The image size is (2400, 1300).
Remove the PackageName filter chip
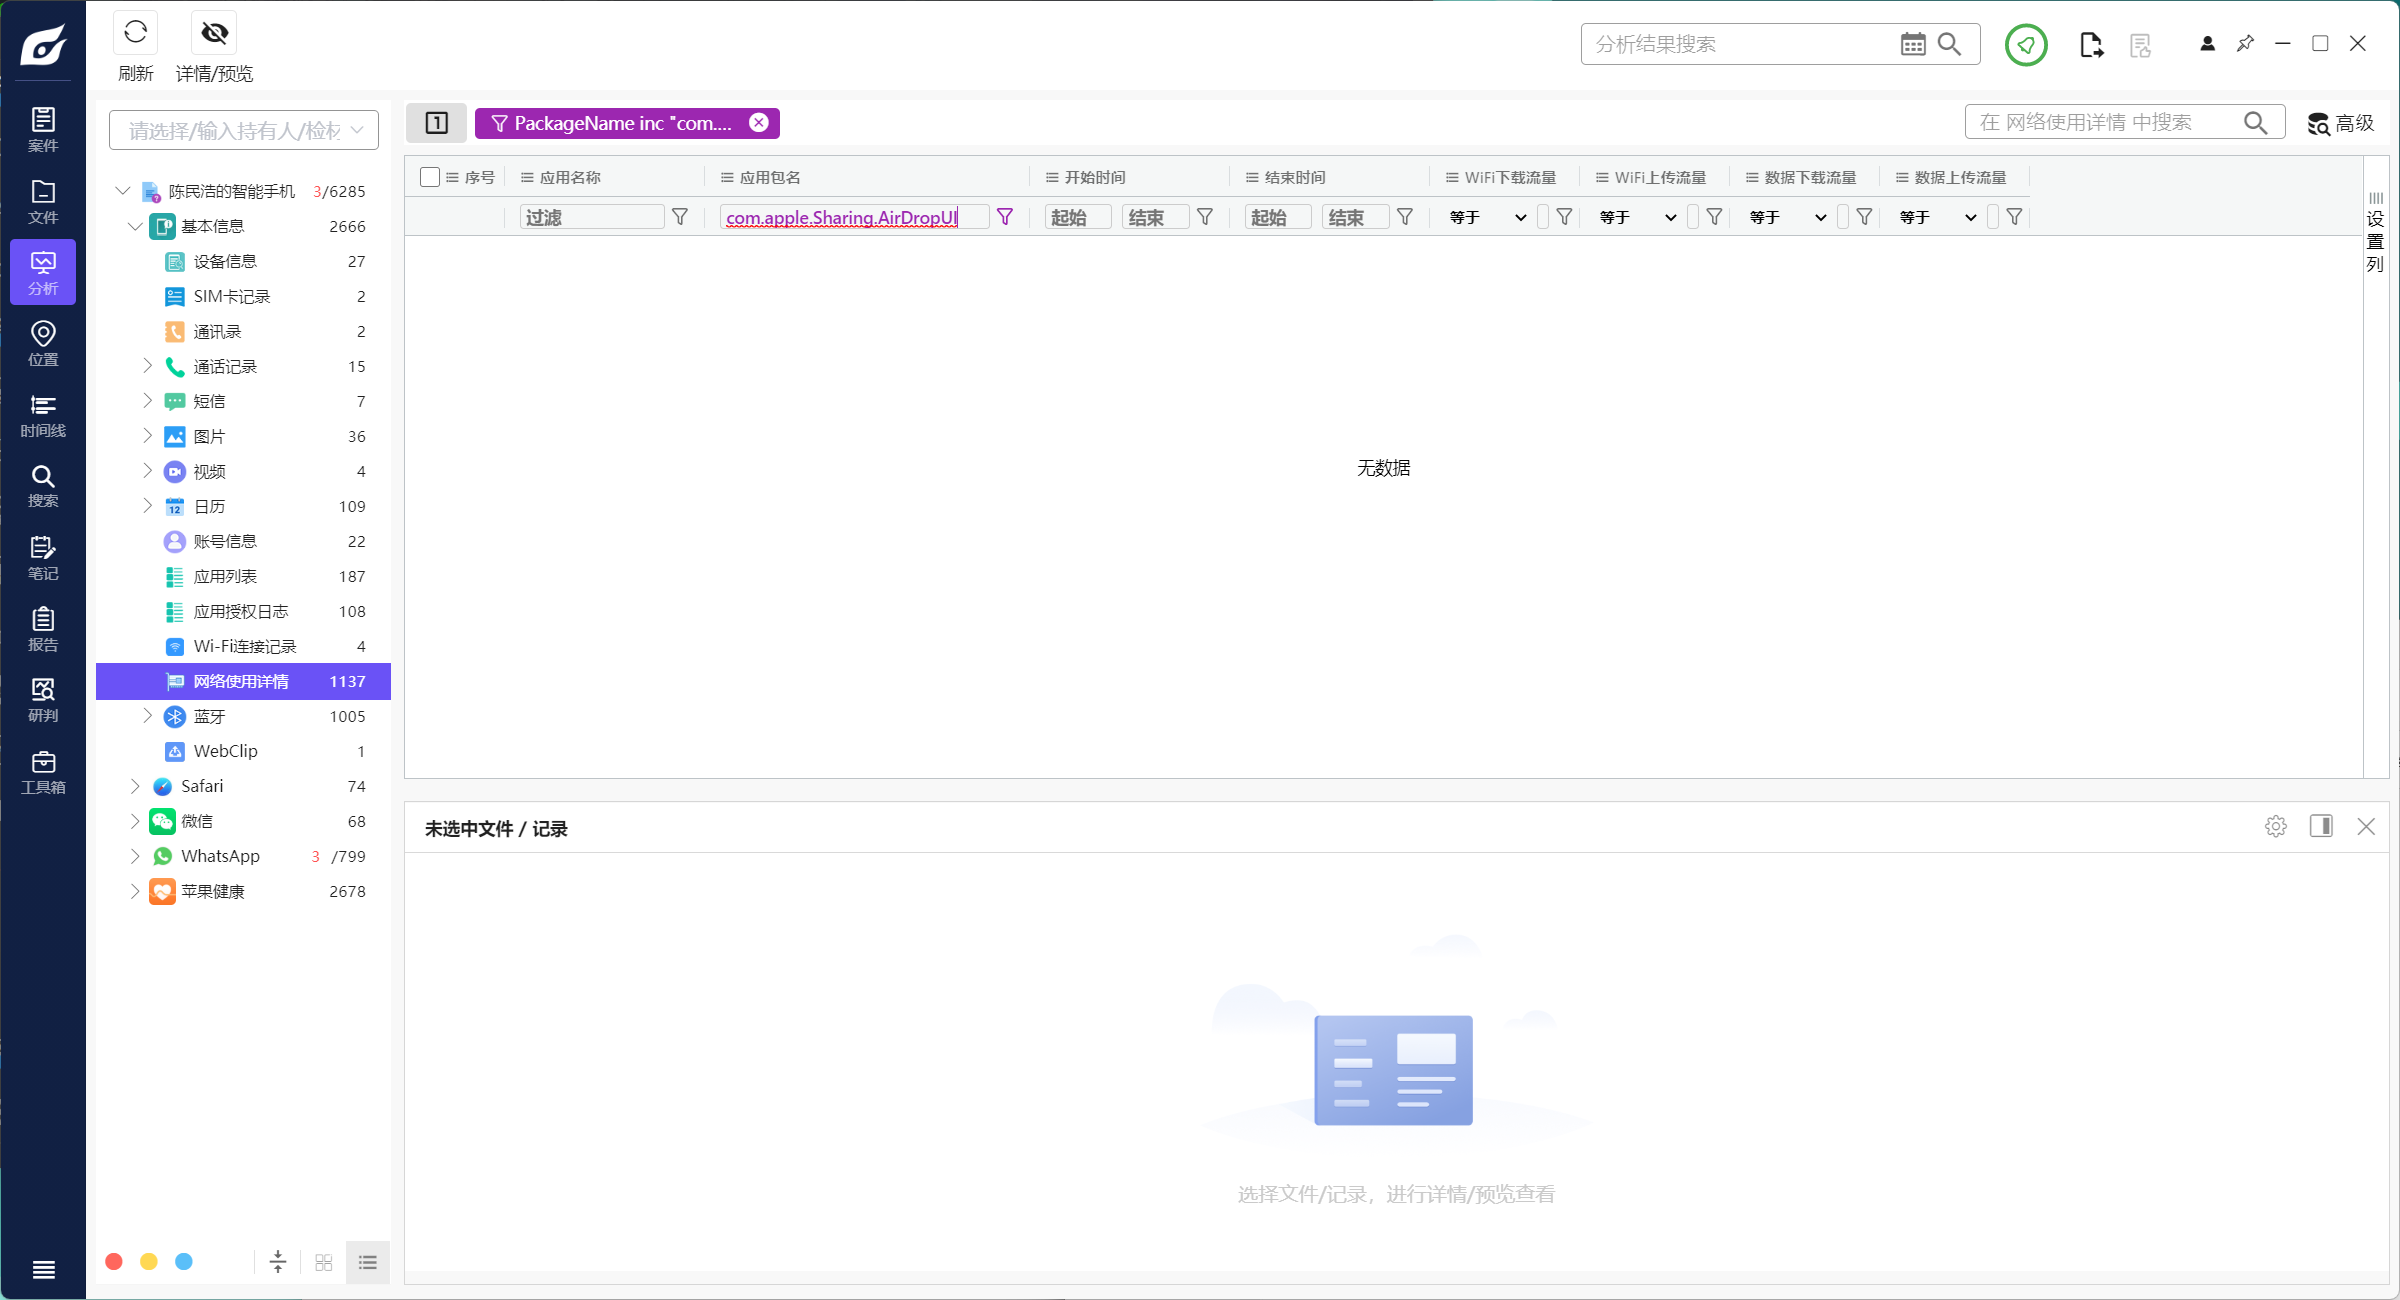pos(759,122)
